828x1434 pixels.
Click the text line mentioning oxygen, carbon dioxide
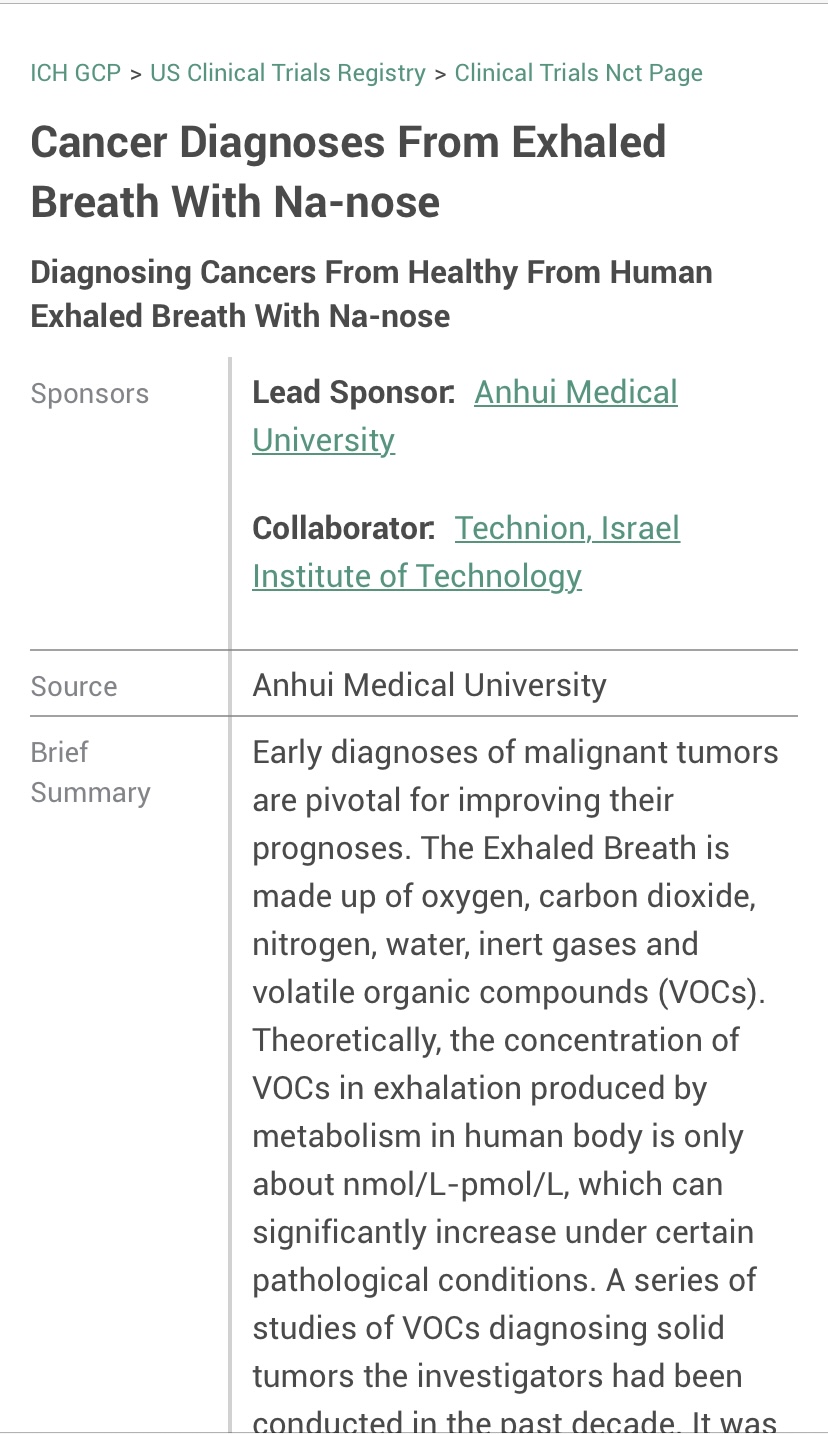[504, 896]
